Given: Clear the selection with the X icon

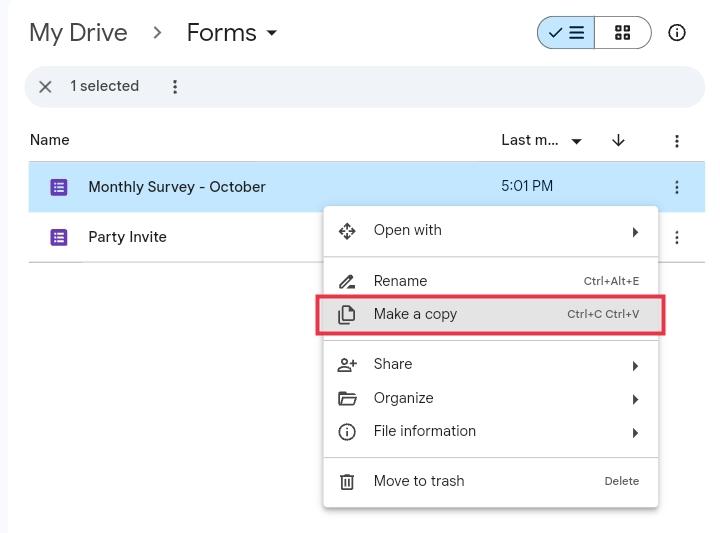Looking at the screenshot, I should (45, 86).
